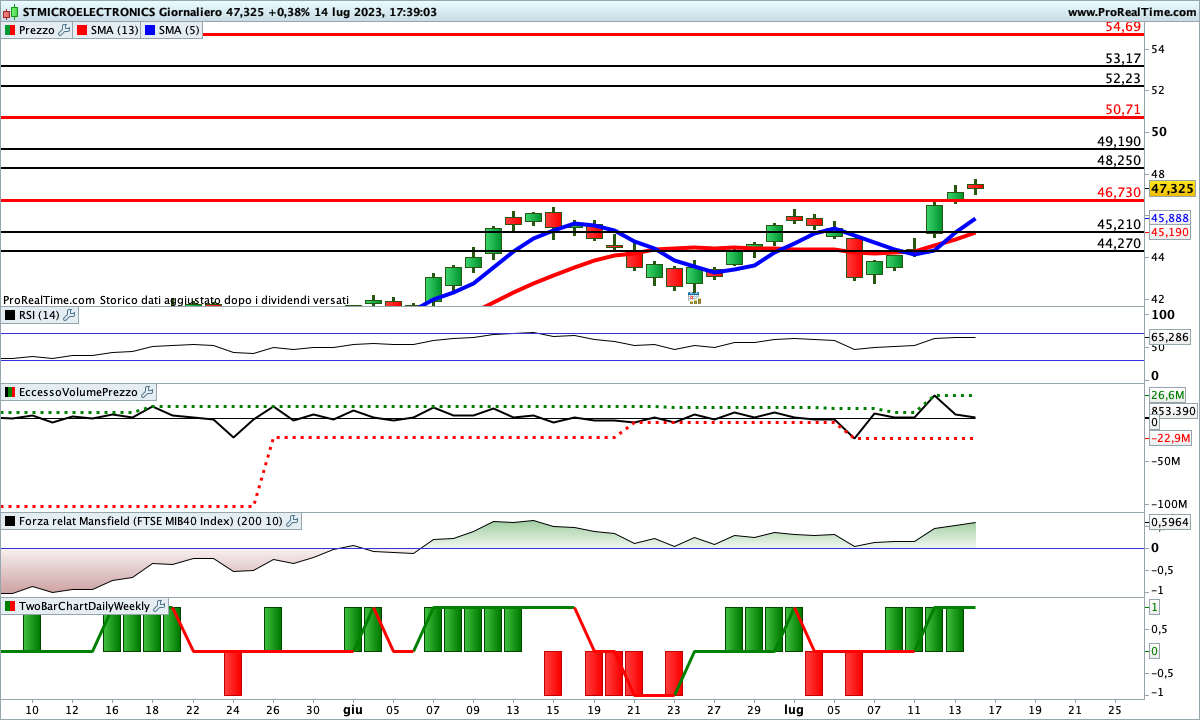The width and height of the screenshot is (1200, 720).
Task: Click the blue 45,888 SMA value
Action: 1169,218
